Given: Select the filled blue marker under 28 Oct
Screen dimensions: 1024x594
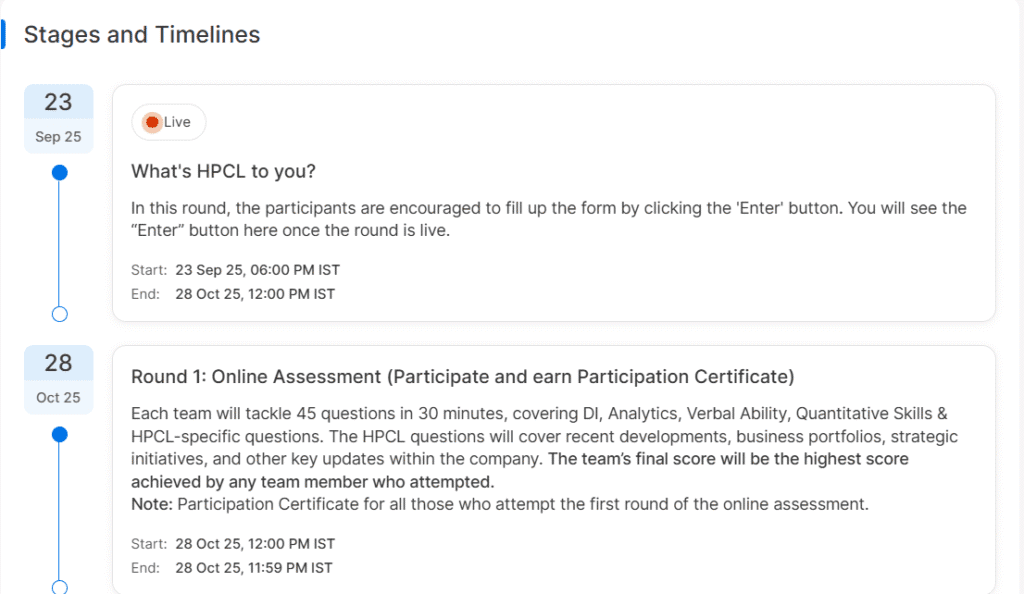Looking at the screenshot, I should (x=59, y=434).
